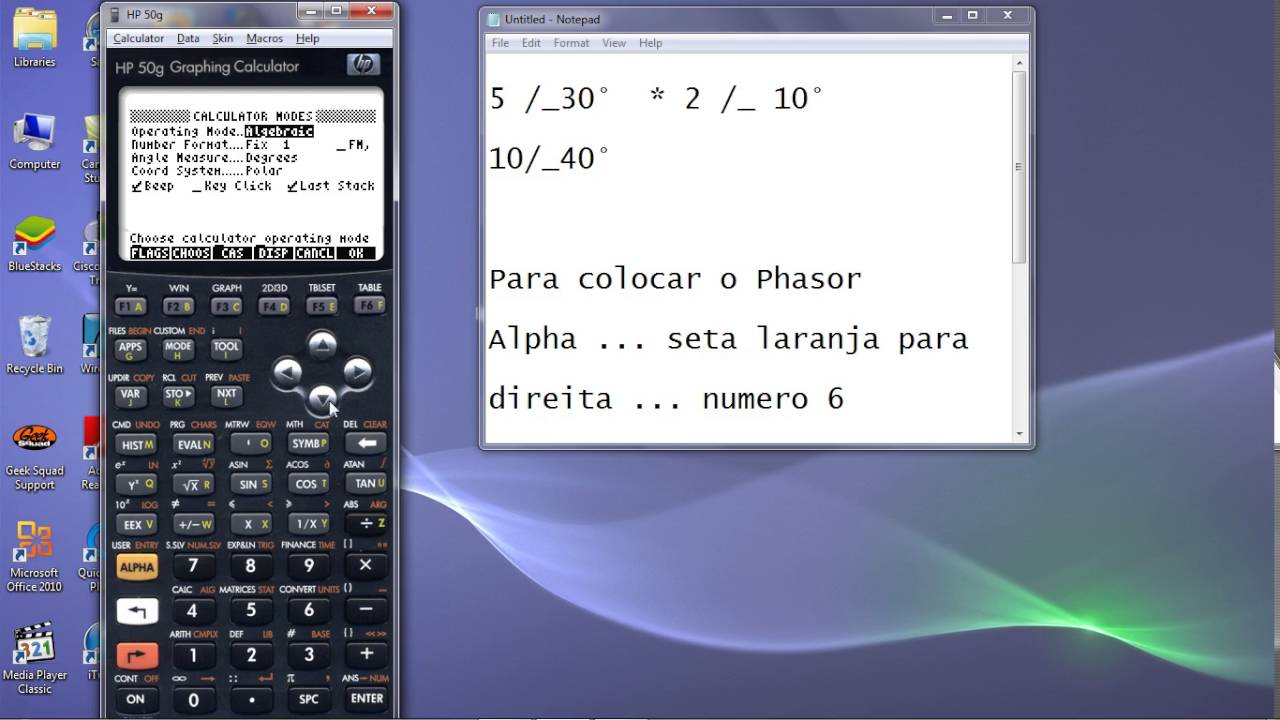Click the plus key on calculator

click(x=366, y=654)
